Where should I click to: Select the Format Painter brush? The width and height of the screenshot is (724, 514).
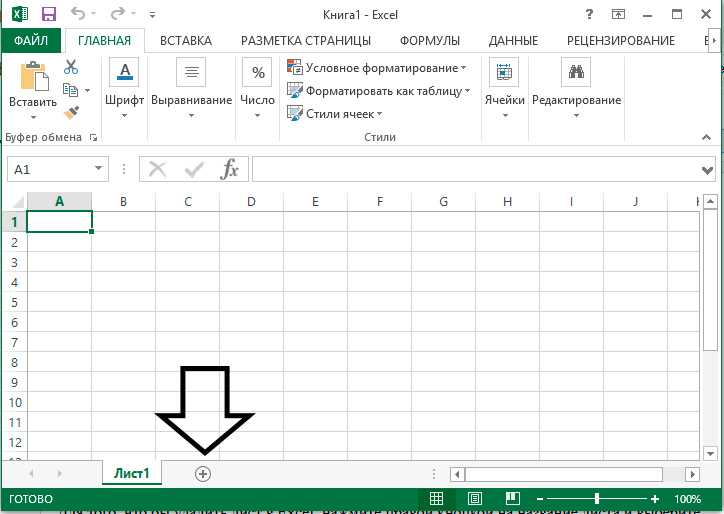(x=71, y=112)
